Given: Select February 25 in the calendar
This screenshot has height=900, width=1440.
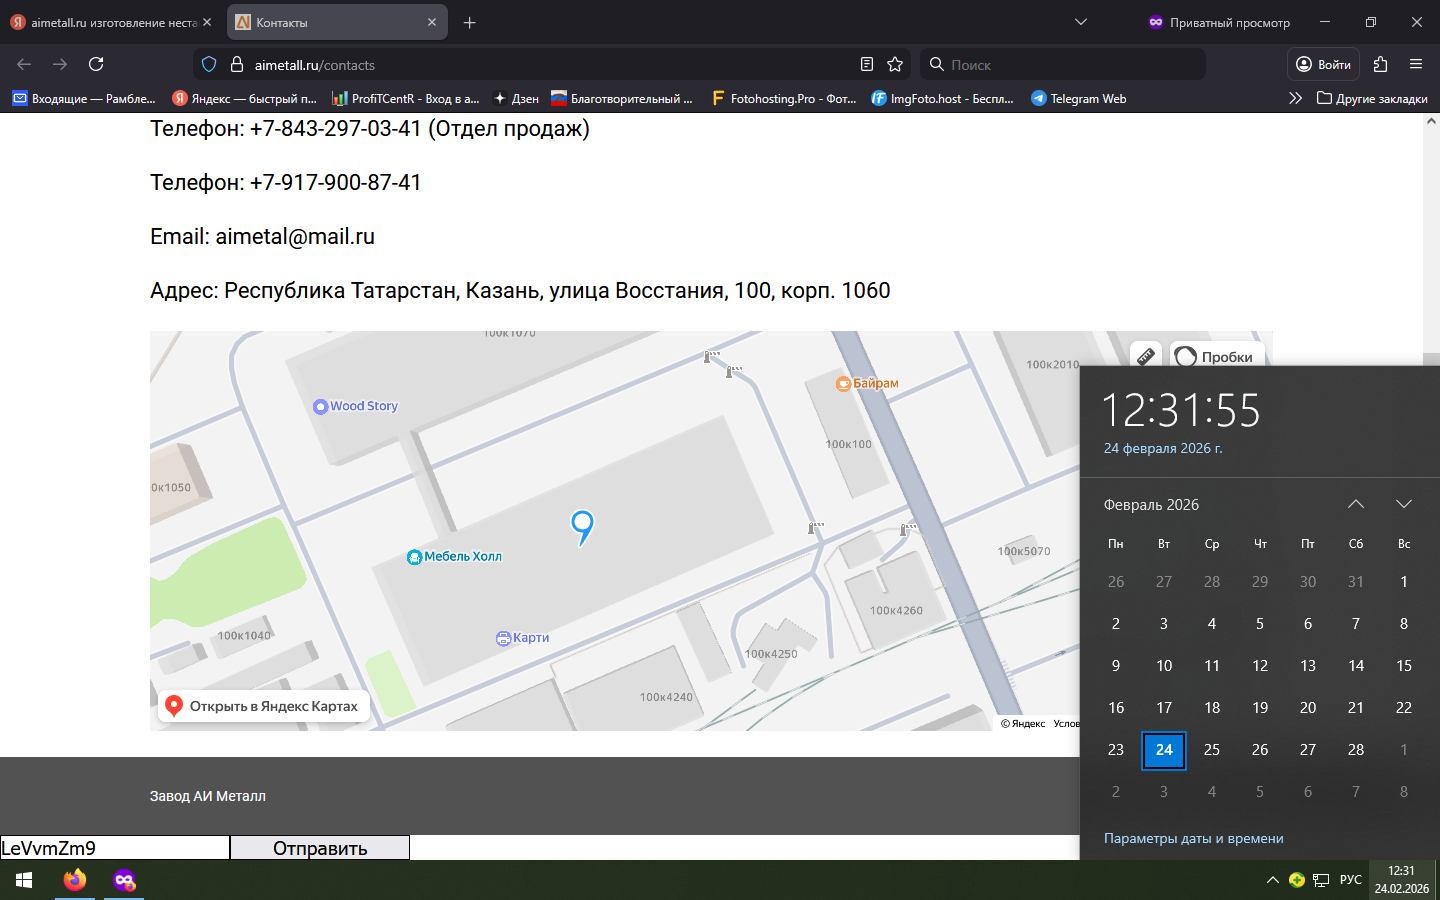Looking at the screenshot, I should [1211, 749].
